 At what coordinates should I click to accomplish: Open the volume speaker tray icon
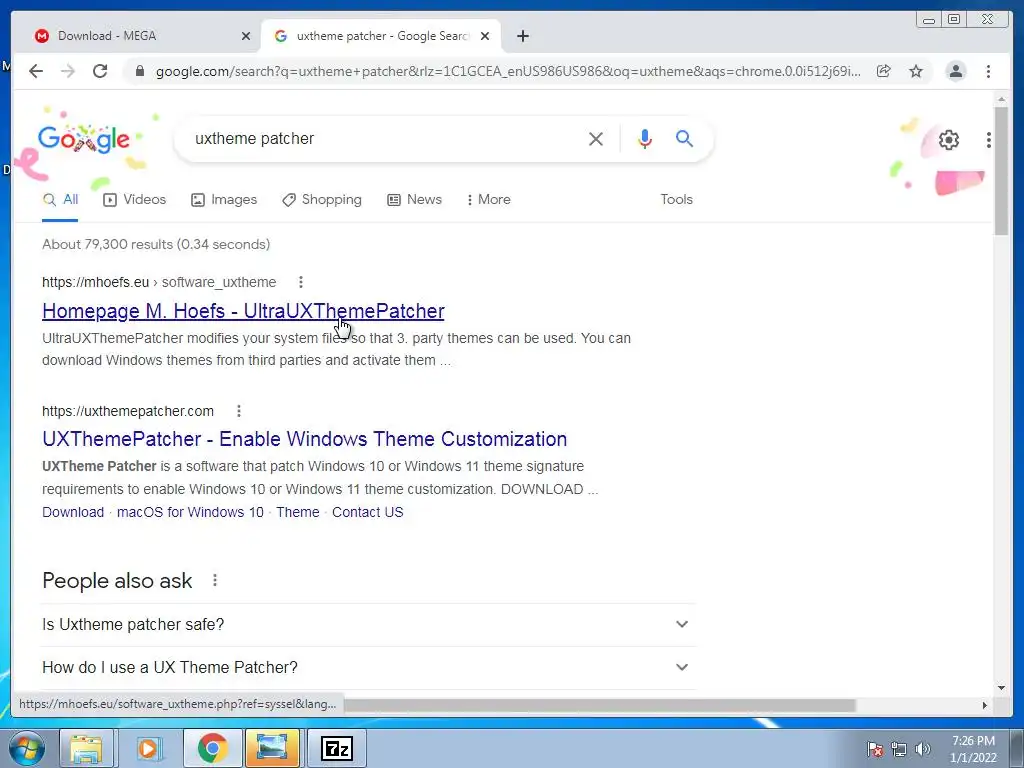click(923, 749)
